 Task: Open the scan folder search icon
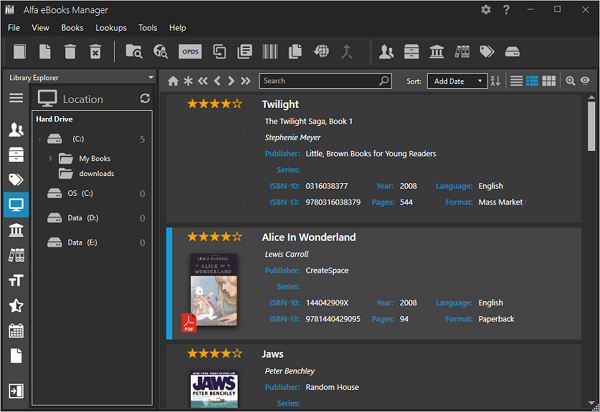[x=134, y=51]
